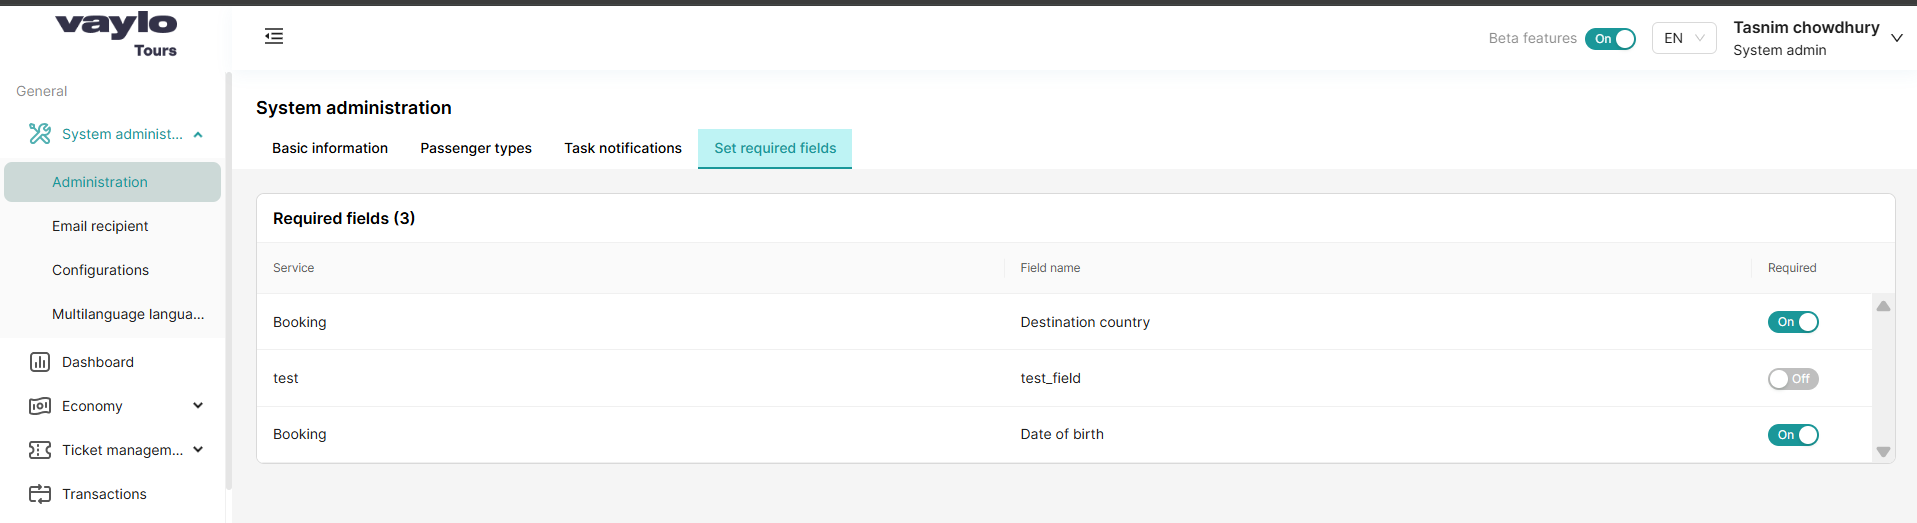
Task: Collapse the System administration menu chevron
Action: (198, 135)
